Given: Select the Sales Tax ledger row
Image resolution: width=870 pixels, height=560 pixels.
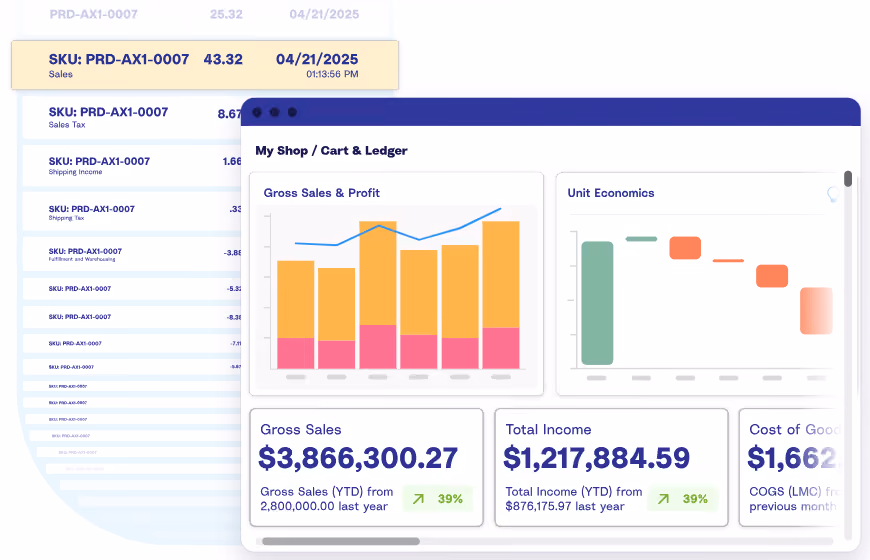Looking at the screenshot, I should tap(132, 117).
